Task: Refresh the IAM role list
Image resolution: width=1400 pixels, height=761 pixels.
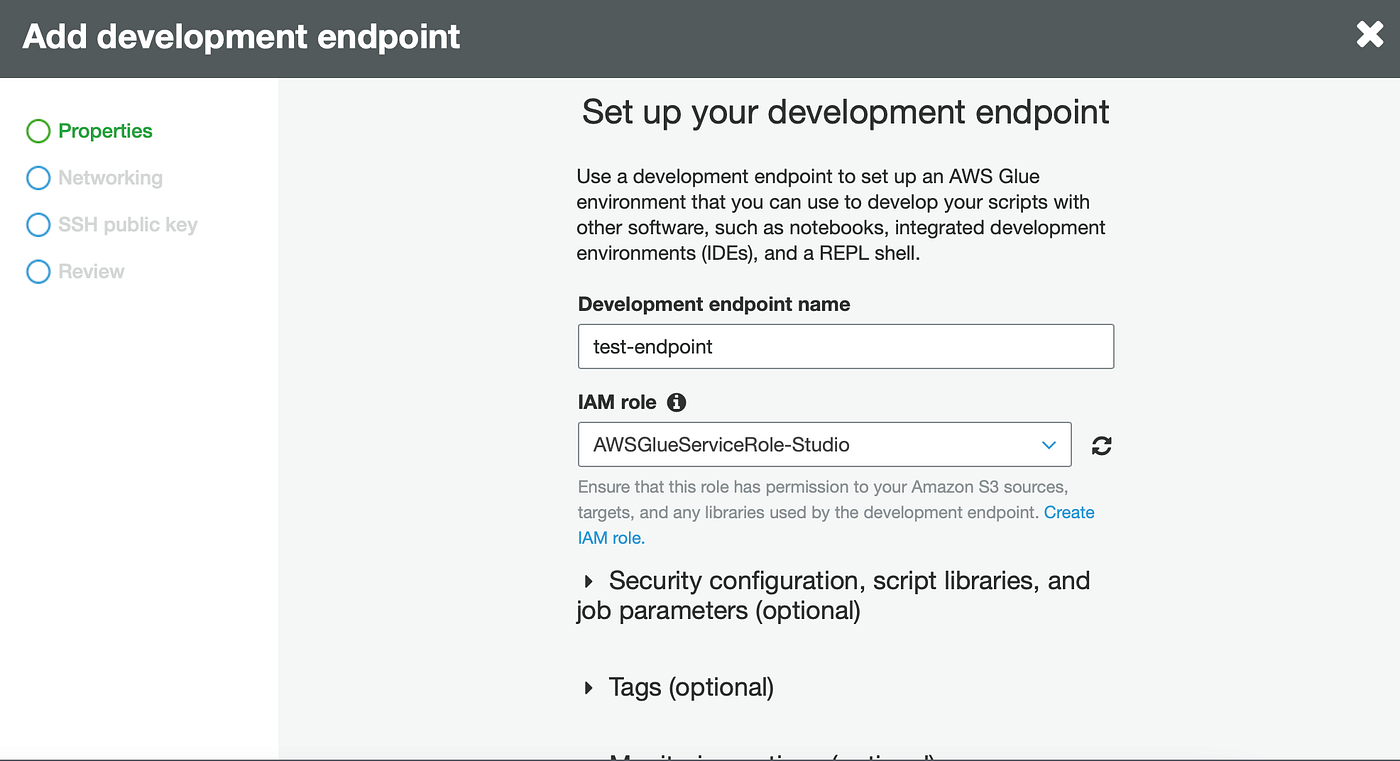Action: [x=1102, y=445]
